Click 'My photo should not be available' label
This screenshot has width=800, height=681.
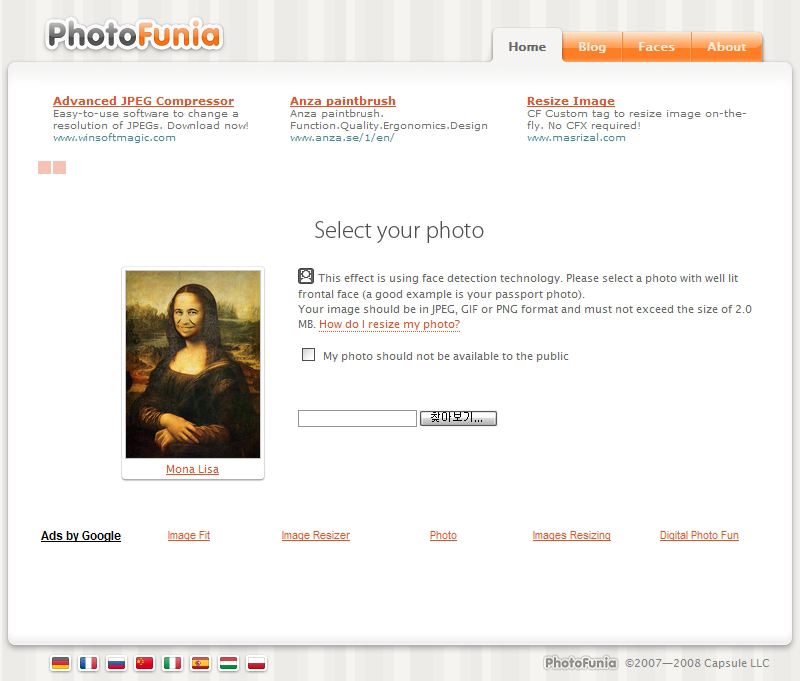445,356
